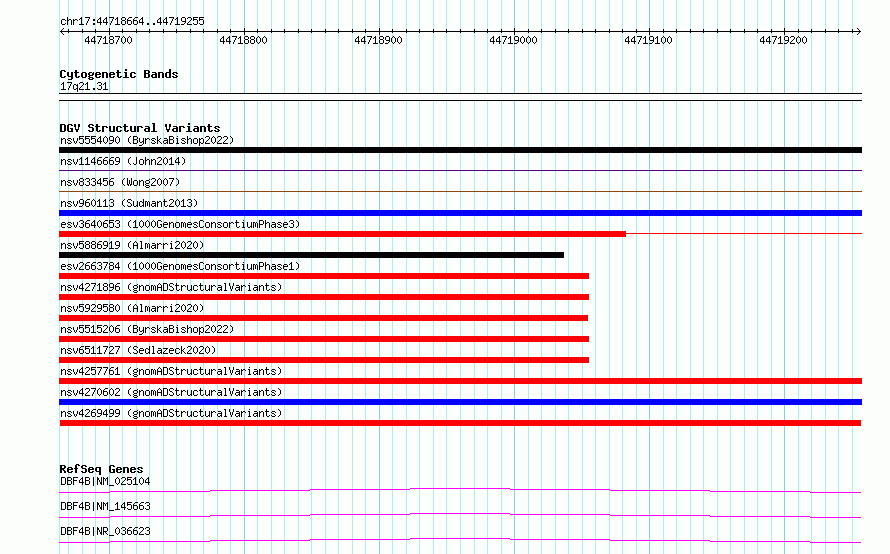Click the magenta gene line for NR_036623
Screen dimensions: 890x554
click(460, 540)
